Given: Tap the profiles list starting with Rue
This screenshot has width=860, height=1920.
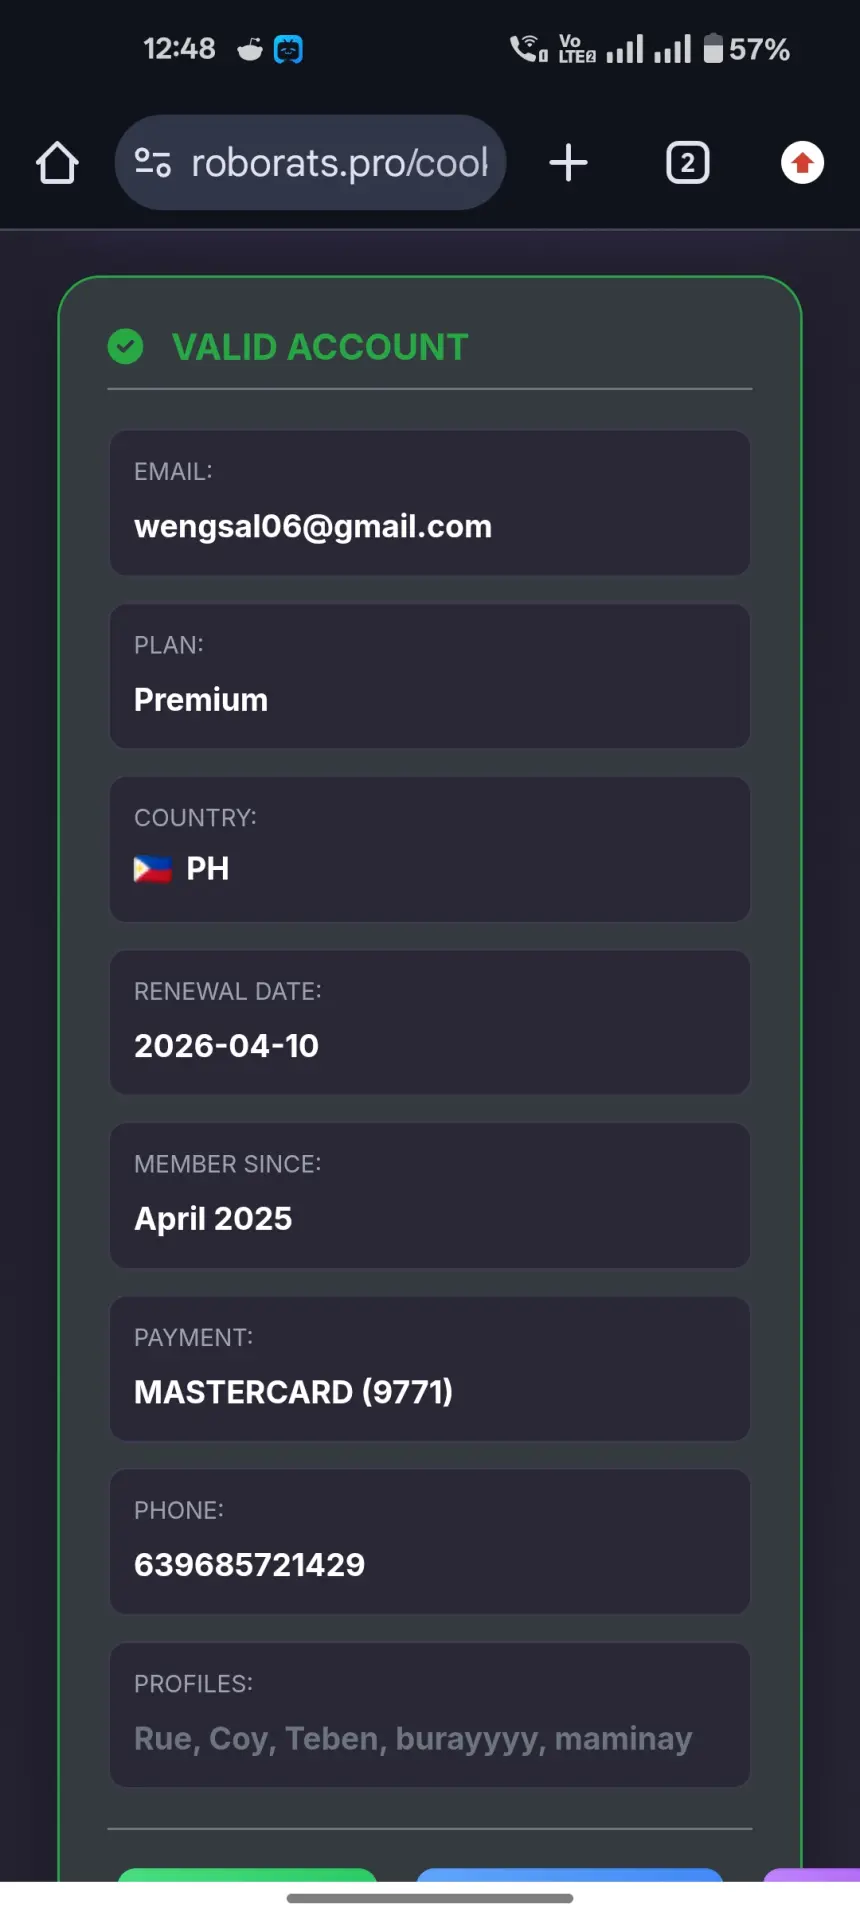Looking at the screenshot, I should coord(413,1739).
